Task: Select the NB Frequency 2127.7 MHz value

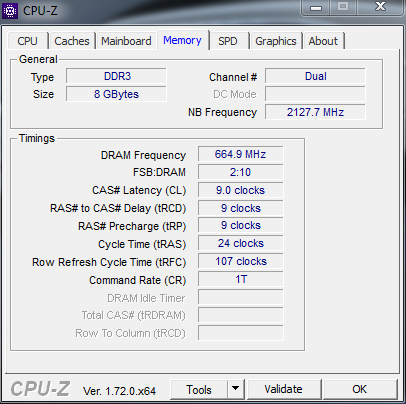Action: pos(315,112)
